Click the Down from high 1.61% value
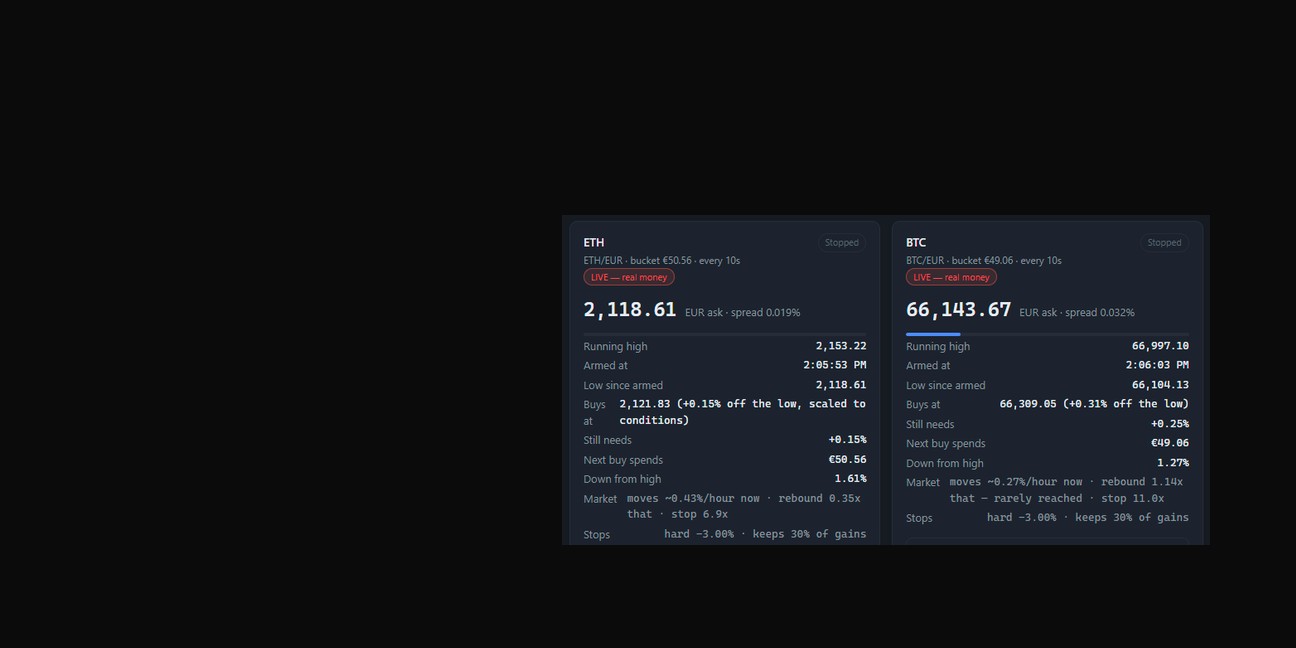Viewport: 1296px width, 648px height. 851,479
